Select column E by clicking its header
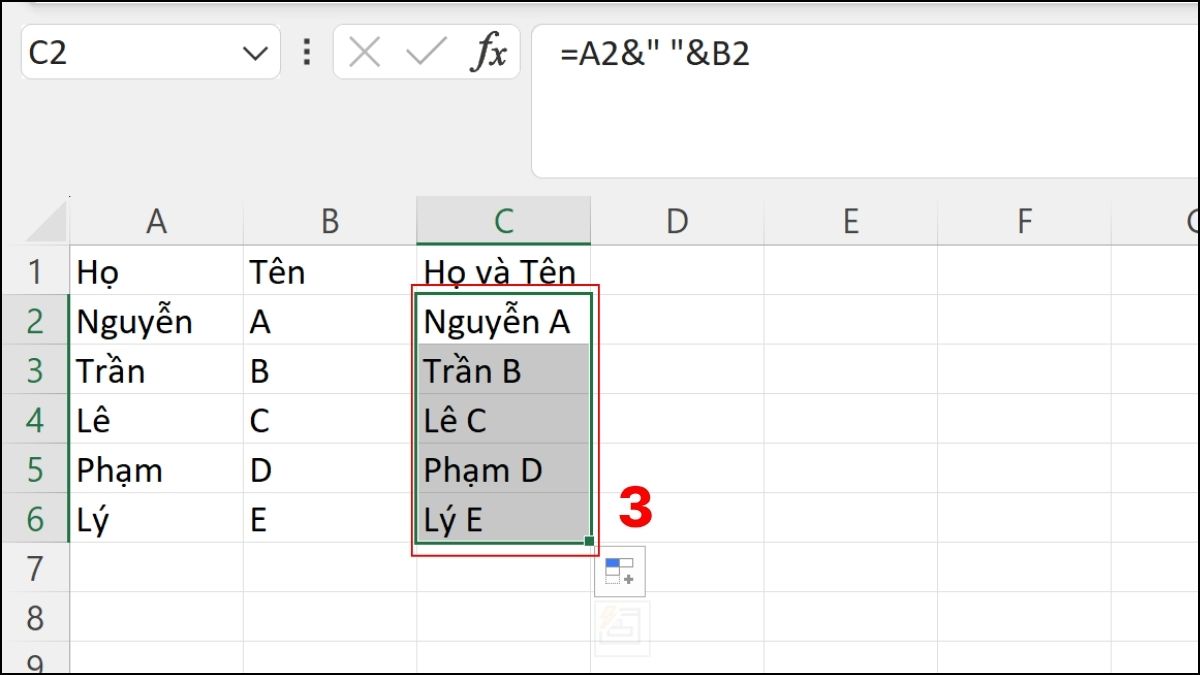The image size is (1200, 675). click(851, 220)
